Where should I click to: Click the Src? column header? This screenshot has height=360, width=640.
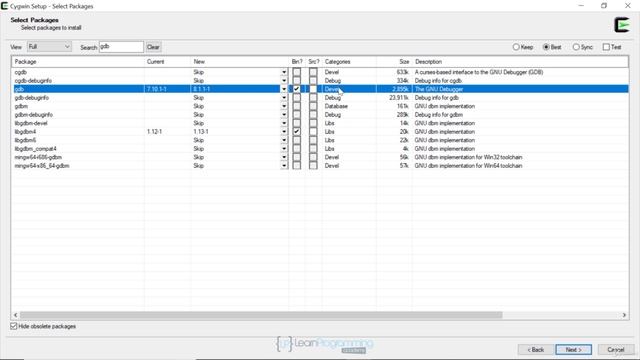click(314, 62)
